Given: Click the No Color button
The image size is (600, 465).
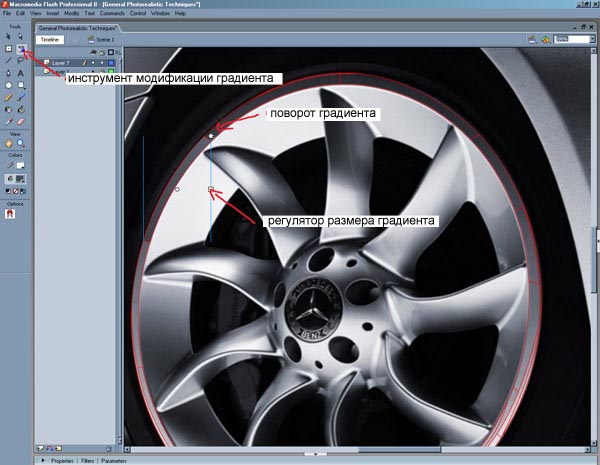Looking at the screenshot, I should (16, 191).
